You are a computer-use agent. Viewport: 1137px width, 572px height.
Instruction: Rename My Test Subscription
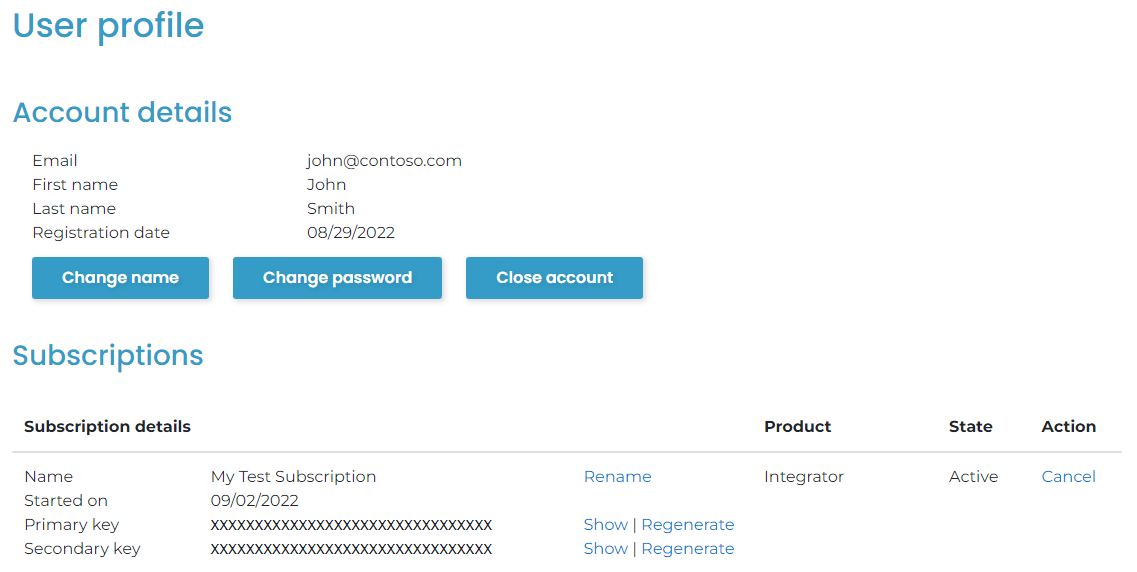pyautogui.click(x=617, y=477)
